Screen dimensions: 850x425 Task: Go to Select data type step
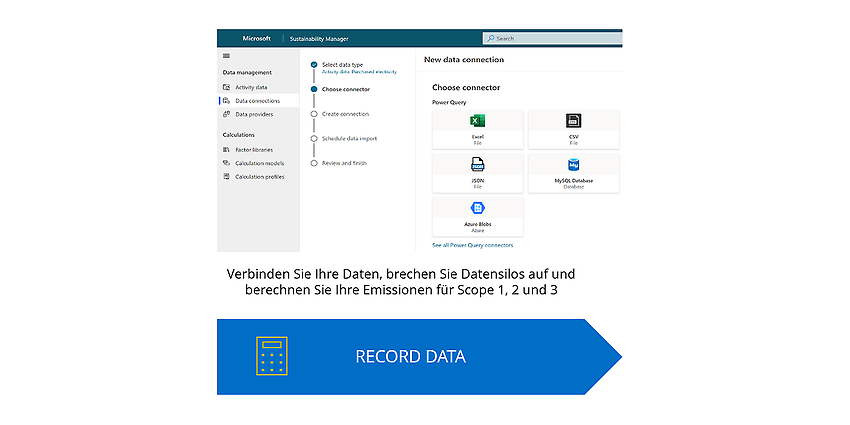[342, 65]
